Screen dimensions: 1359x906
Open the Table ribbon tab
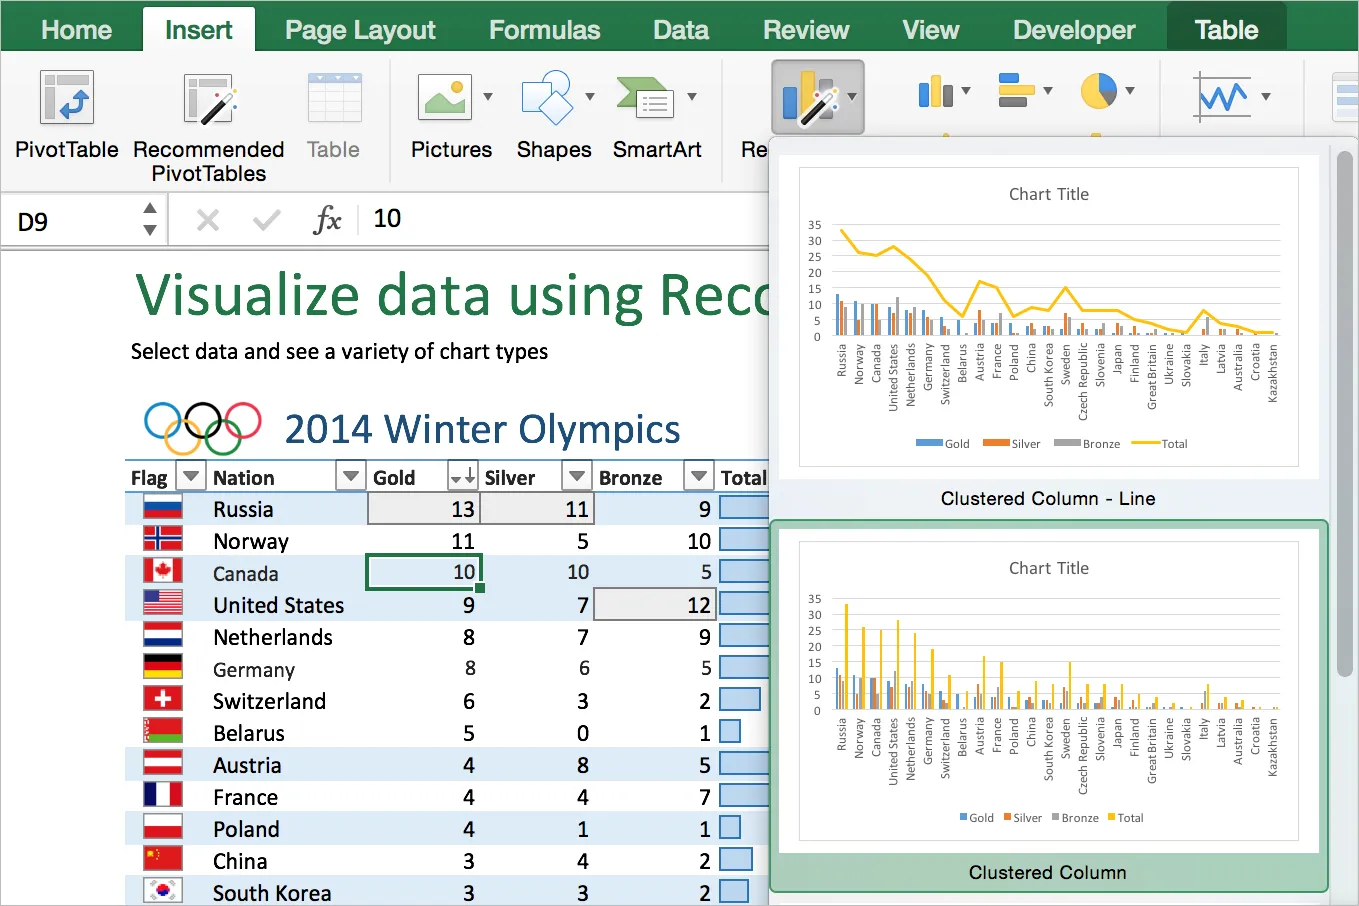click(1226, 29)
